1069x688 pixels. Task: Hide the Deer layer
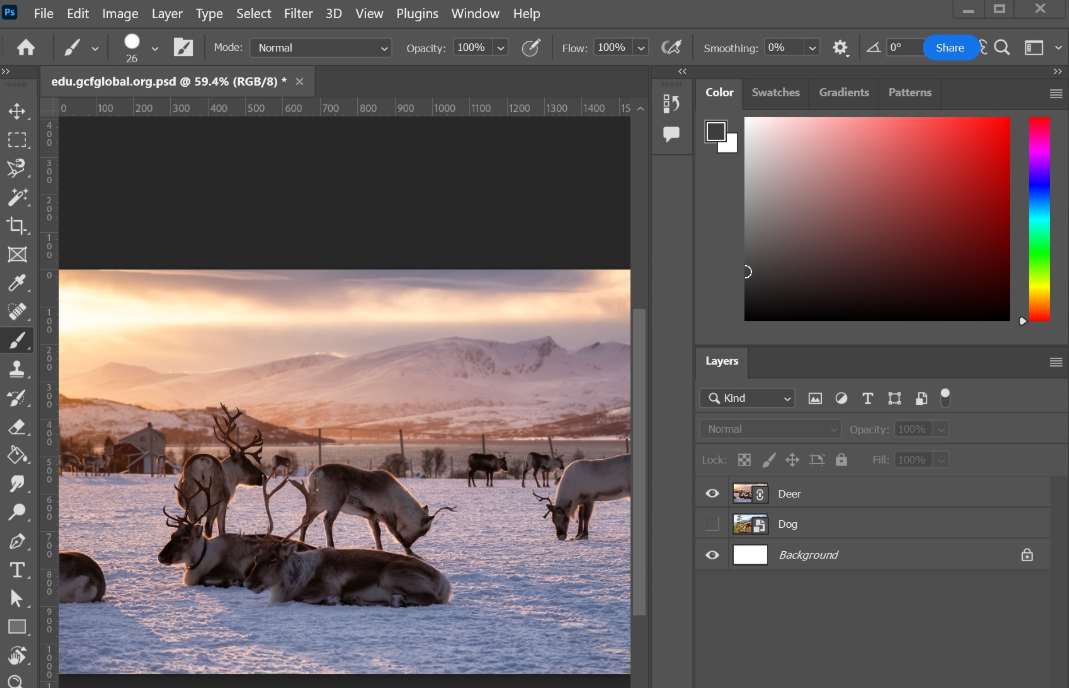[x=712, y=493]
